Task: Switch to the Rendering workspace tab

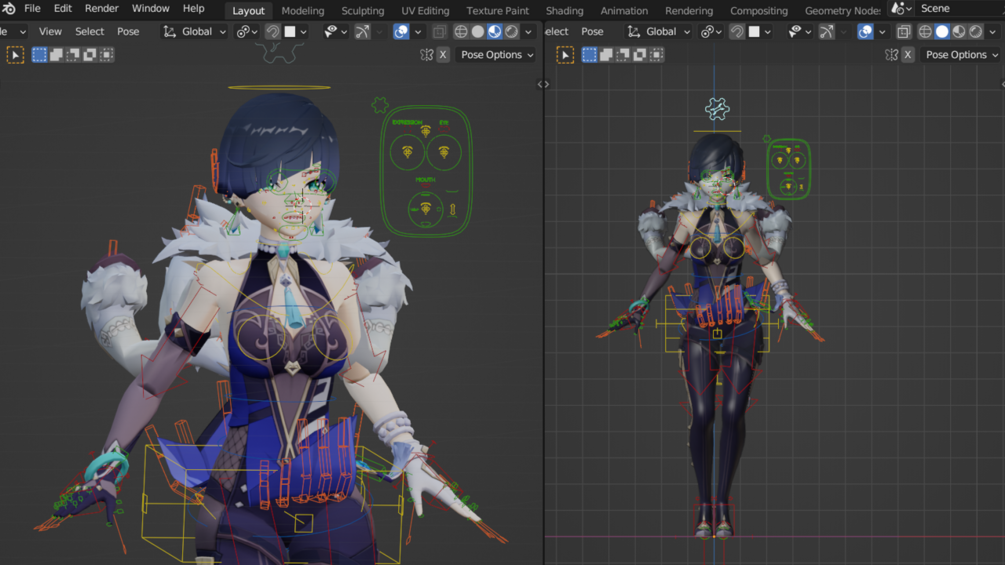Action: [688, 10]
